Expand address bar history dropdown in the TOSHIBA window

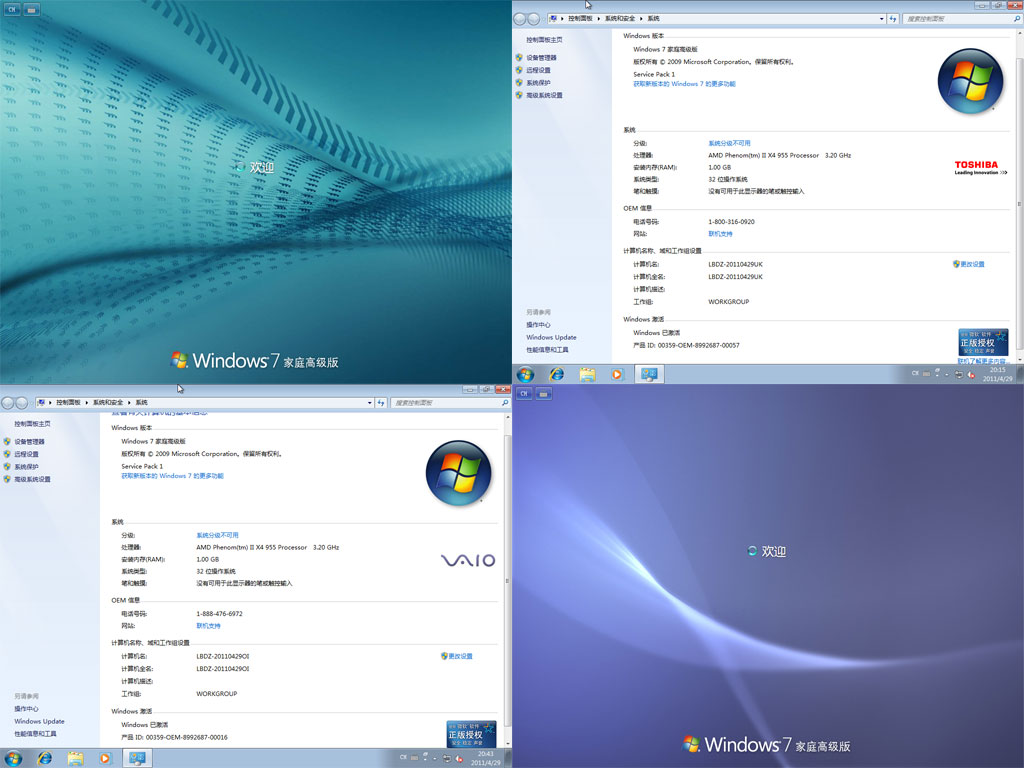881,19
